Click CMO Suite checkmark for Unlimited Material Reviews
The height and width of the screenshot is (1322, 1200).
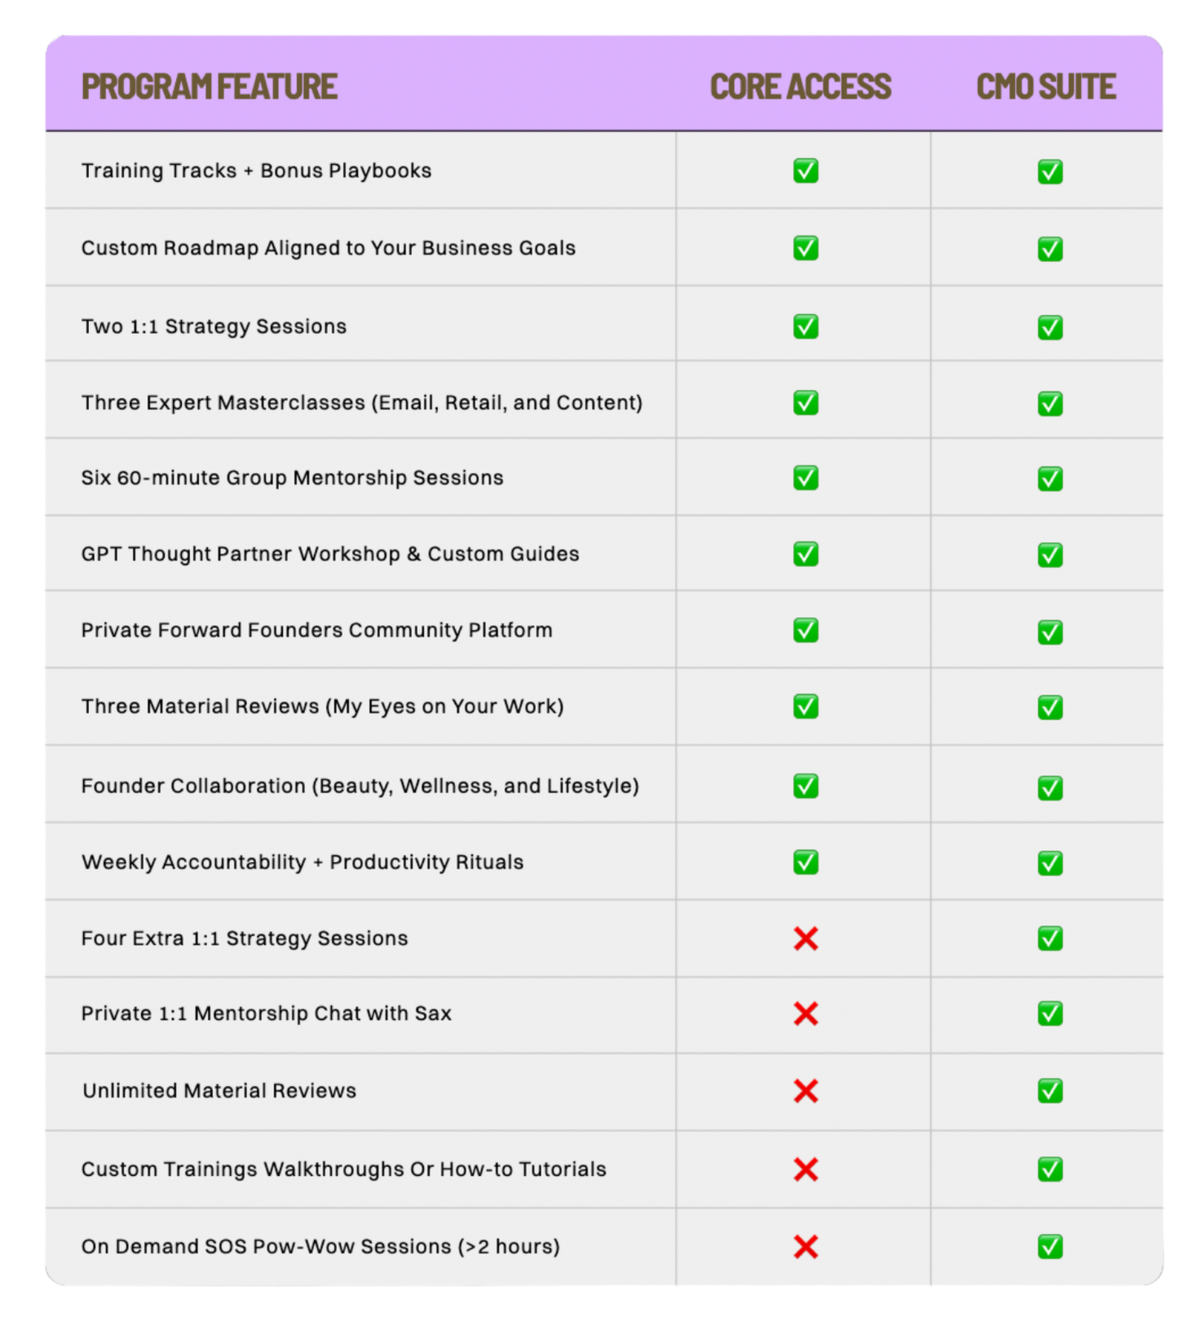point(1050,1091)
